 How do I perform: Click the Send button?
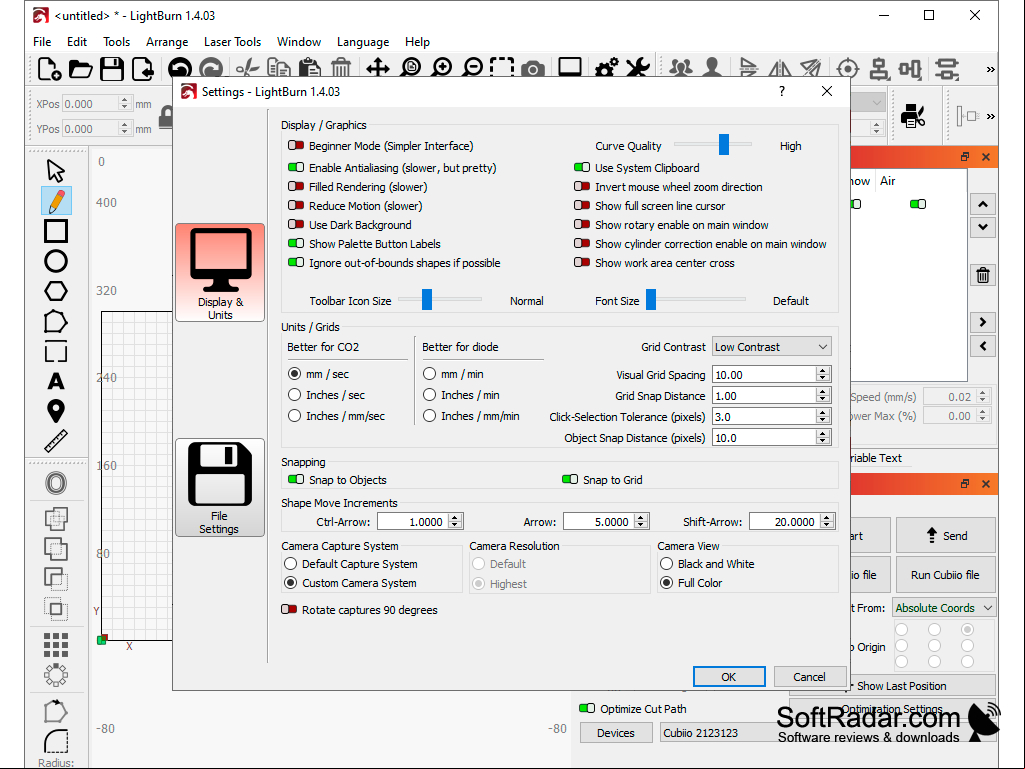pyautogui.click(x=945, y=536)
